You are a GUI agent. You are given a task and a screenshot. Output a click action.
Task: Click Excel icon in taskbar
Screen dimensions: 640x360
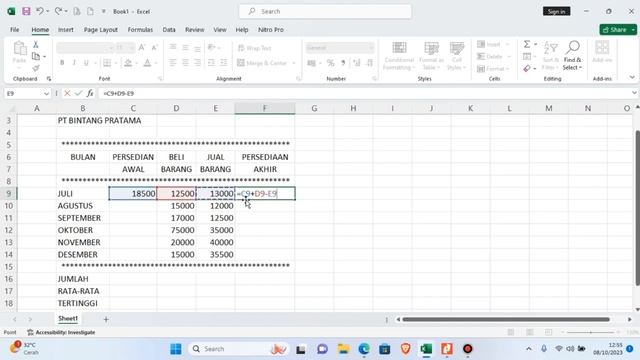pyautogui.click(x=426, y=349)
